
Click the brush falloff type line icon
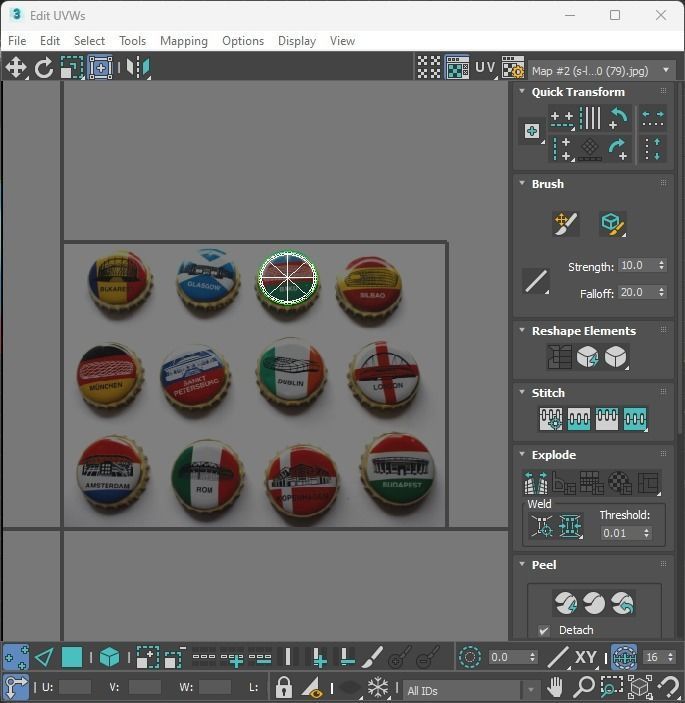[x=536, y=281]
